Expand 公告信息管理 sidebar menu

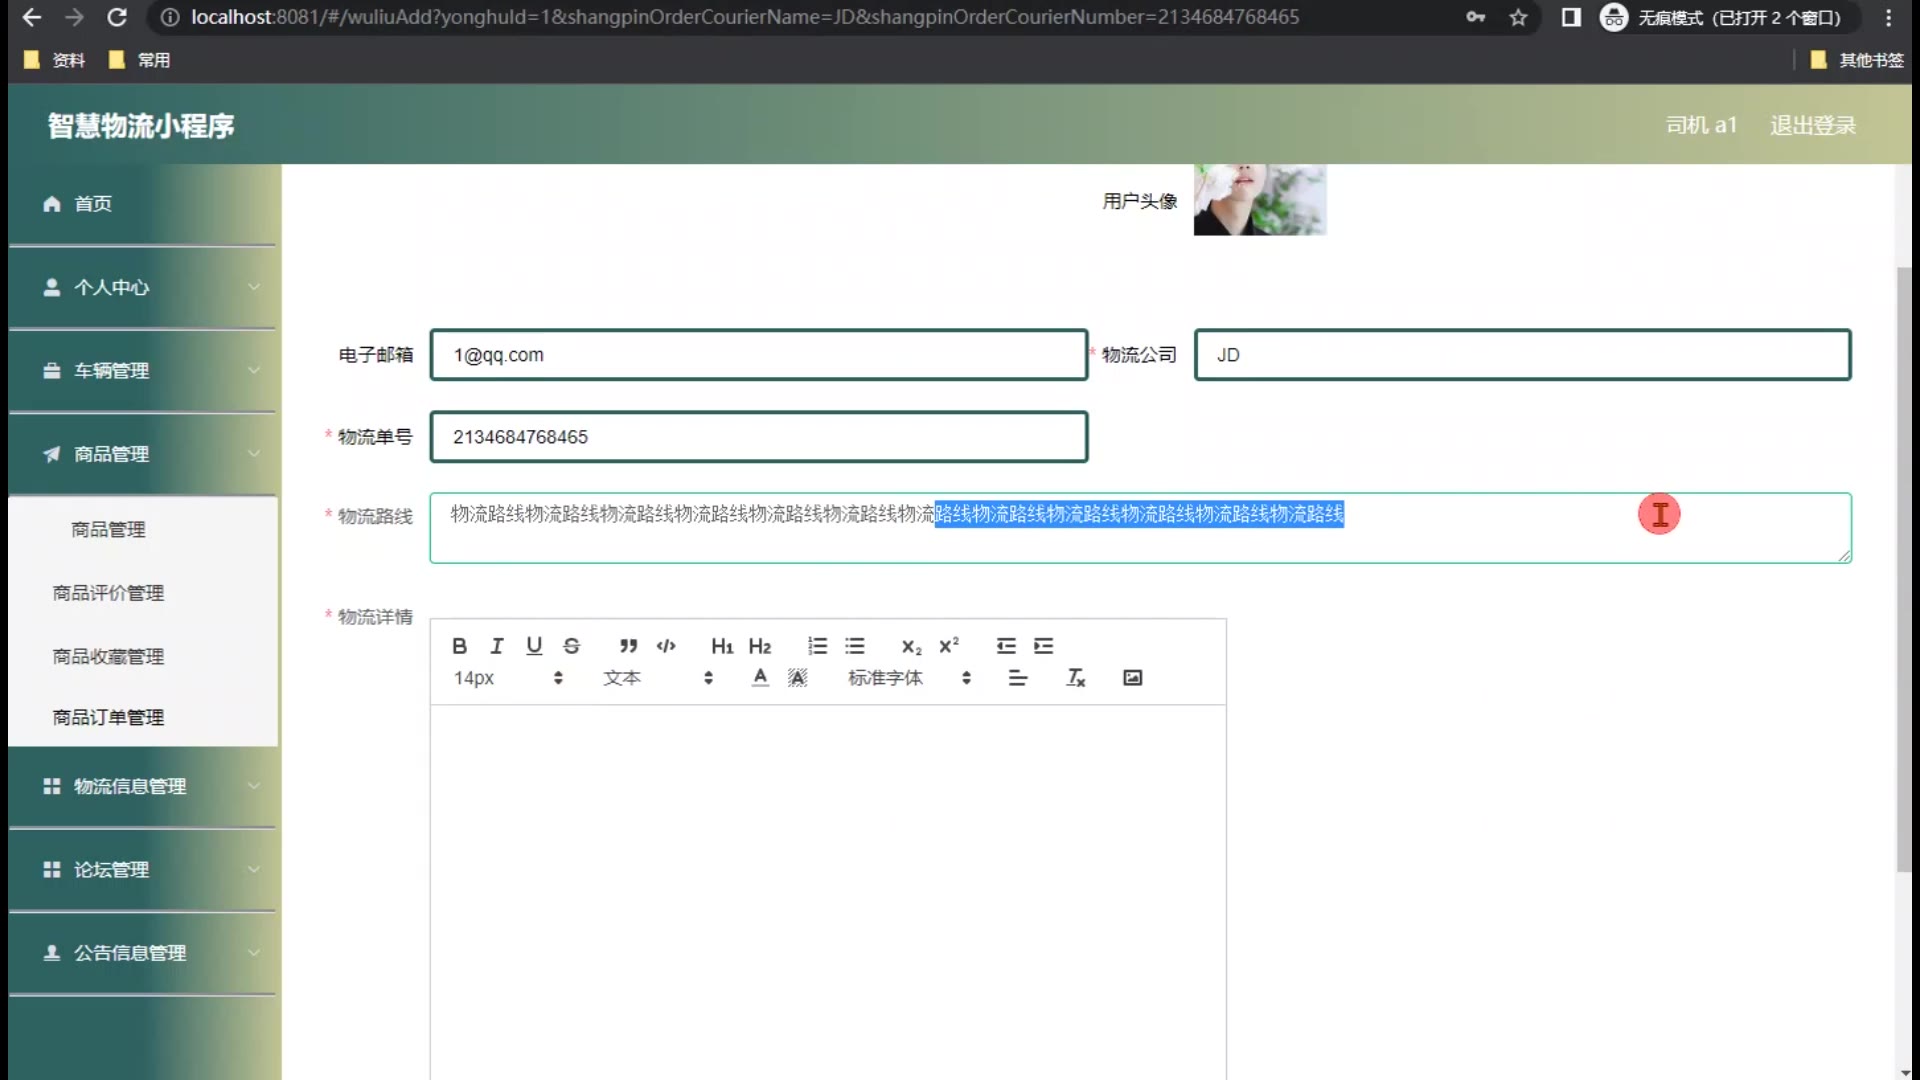pos(142,953)
